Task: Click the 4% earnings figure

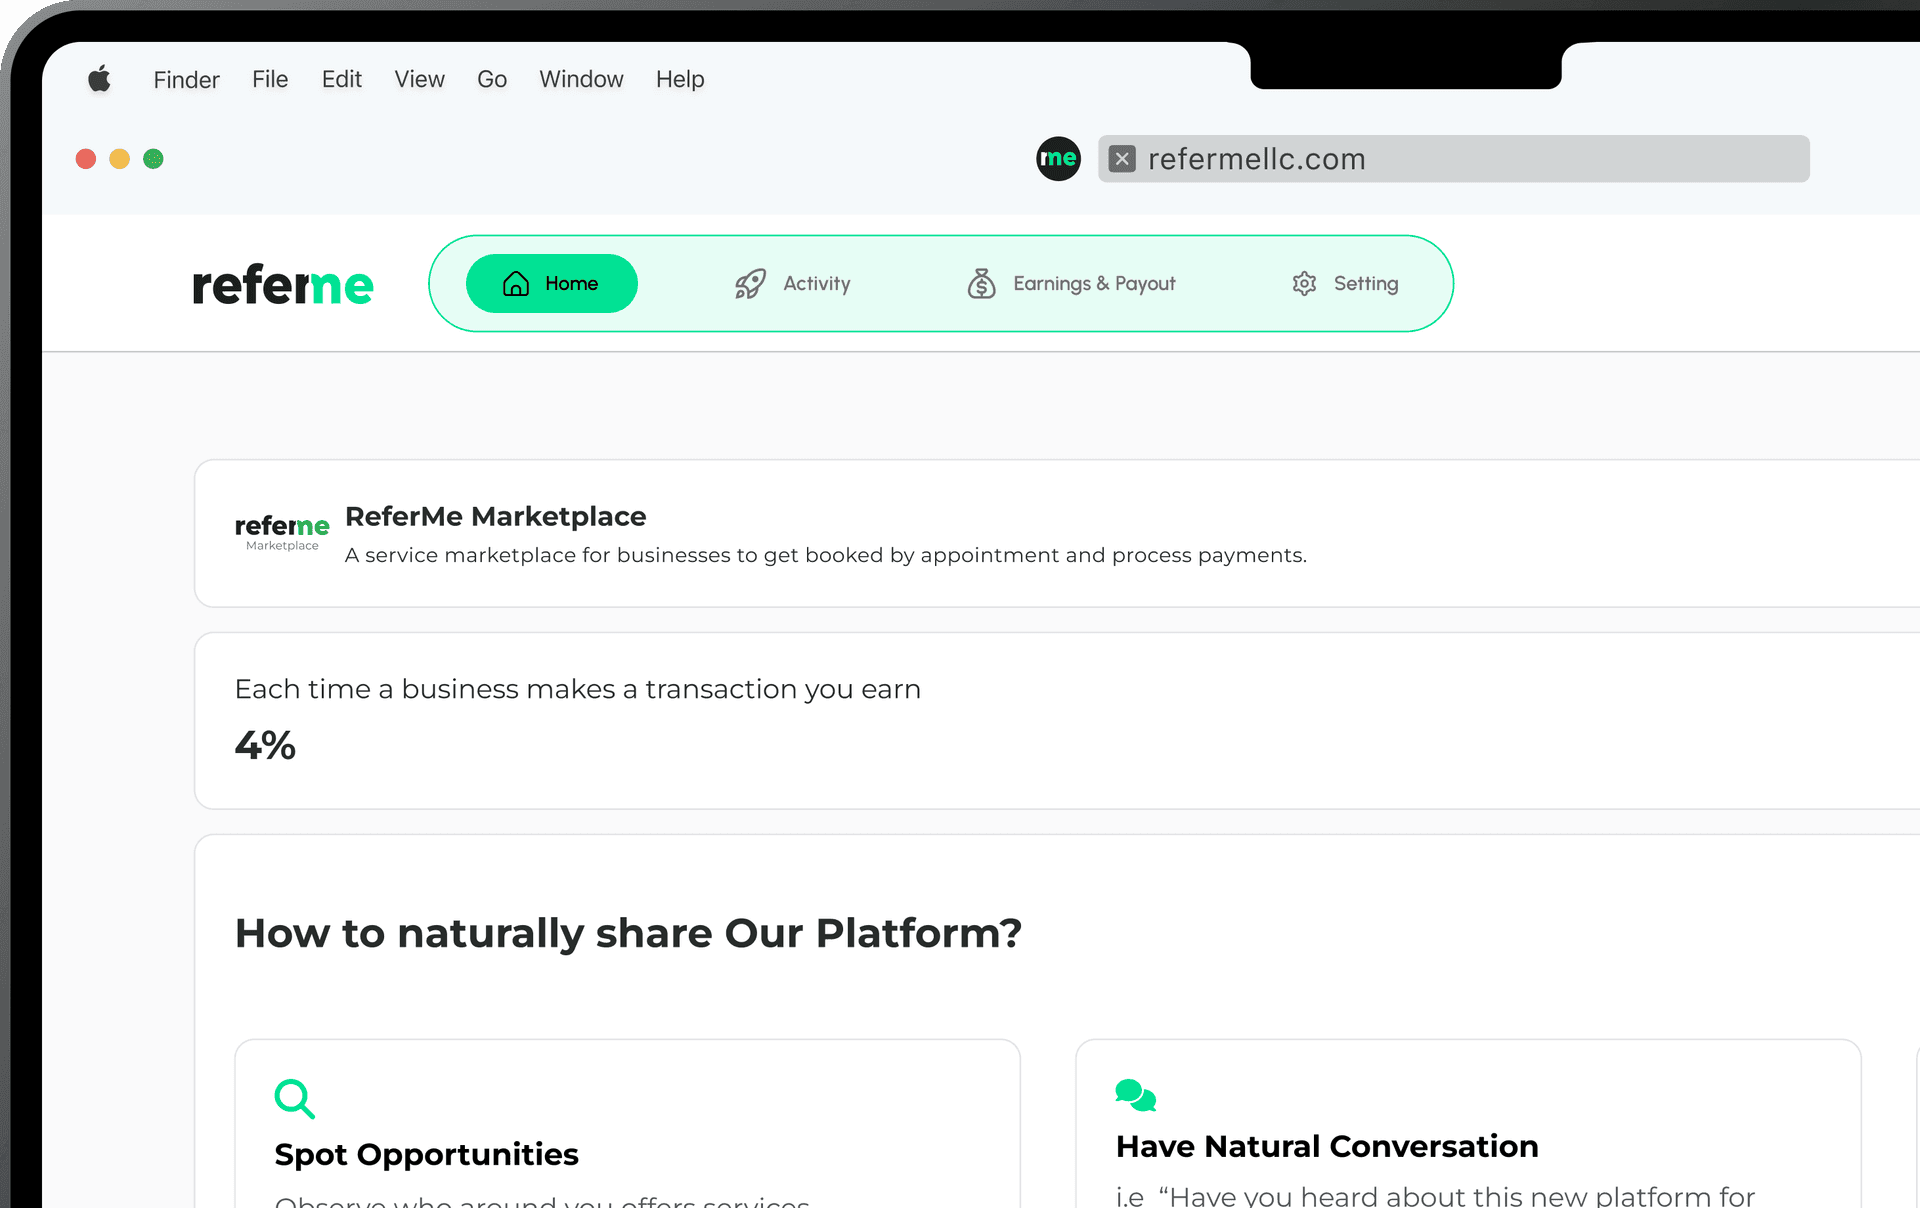Action: [x=265, y=744]
